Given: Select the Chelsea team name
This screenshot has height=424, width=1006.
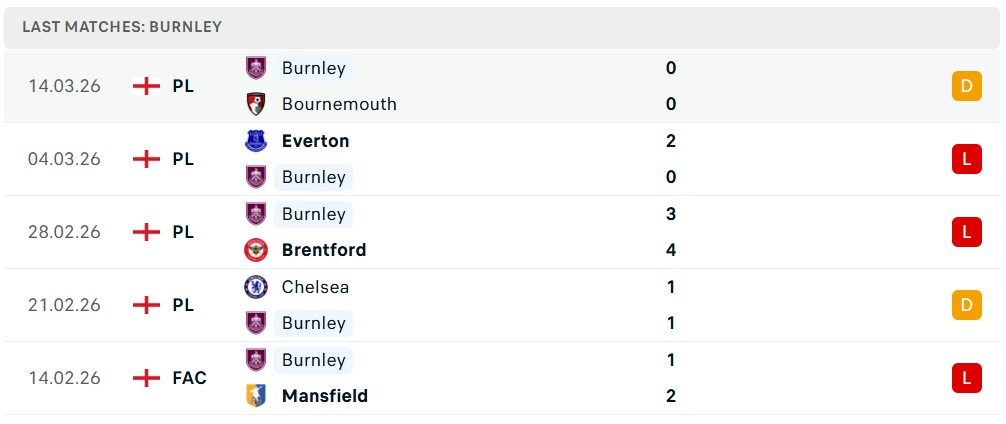Looking at the screenshot, I should point(315,287).
